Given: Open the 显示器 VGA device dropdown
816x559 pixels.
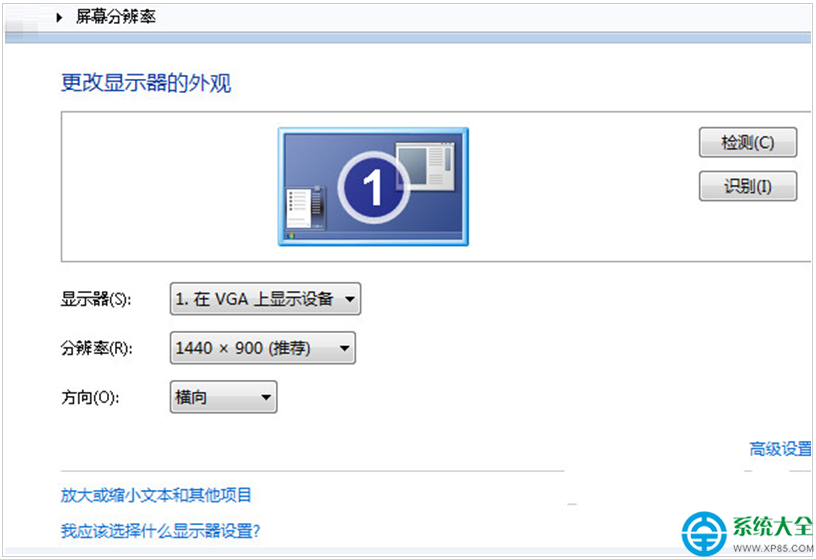Looking at the screenshot, I should pos(265,299).
